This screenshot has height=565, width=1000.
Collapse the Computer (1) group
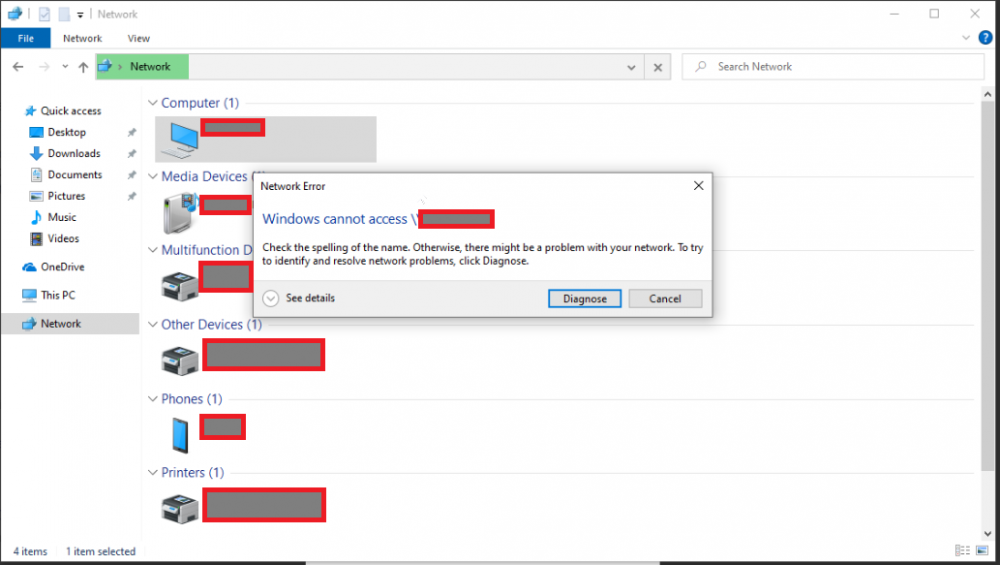[x=152, y=103]
